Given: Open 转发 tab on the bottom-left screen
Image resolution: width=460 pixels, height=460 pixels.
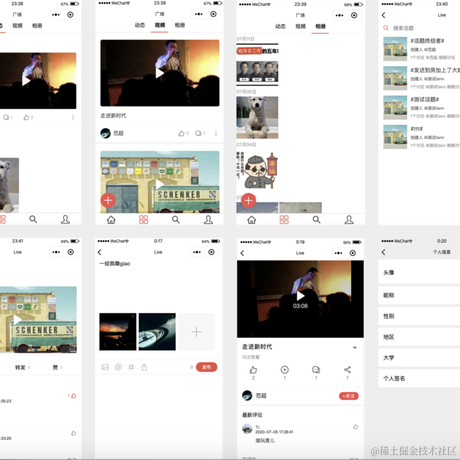Looking at the screenshot, I should 22,367.
